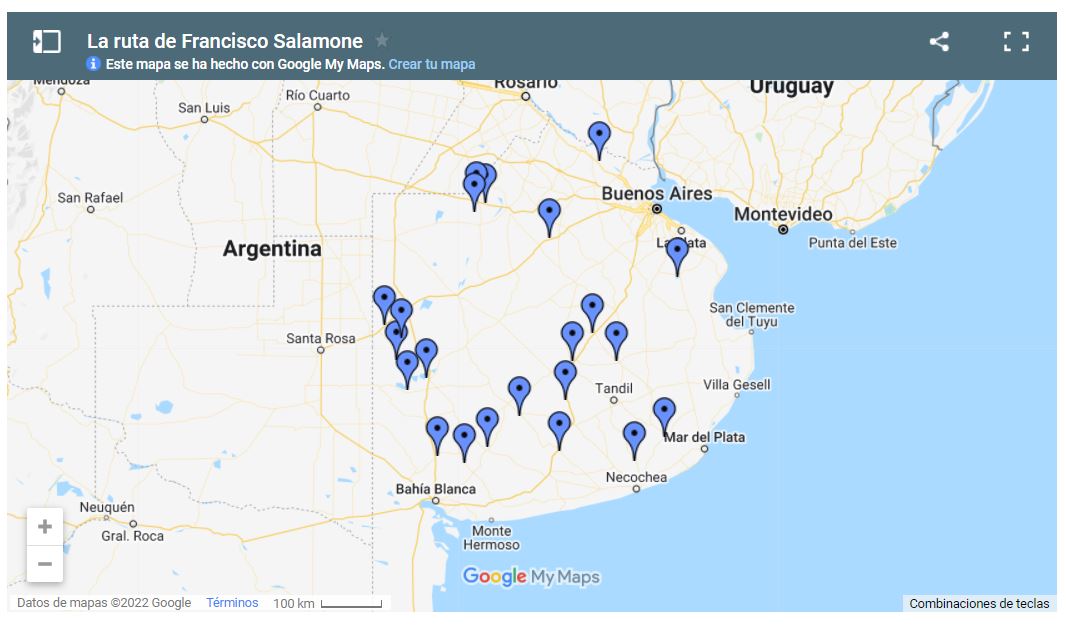
Task: Click the pin directly north of Necochea
Action: (x=634, y=437)
